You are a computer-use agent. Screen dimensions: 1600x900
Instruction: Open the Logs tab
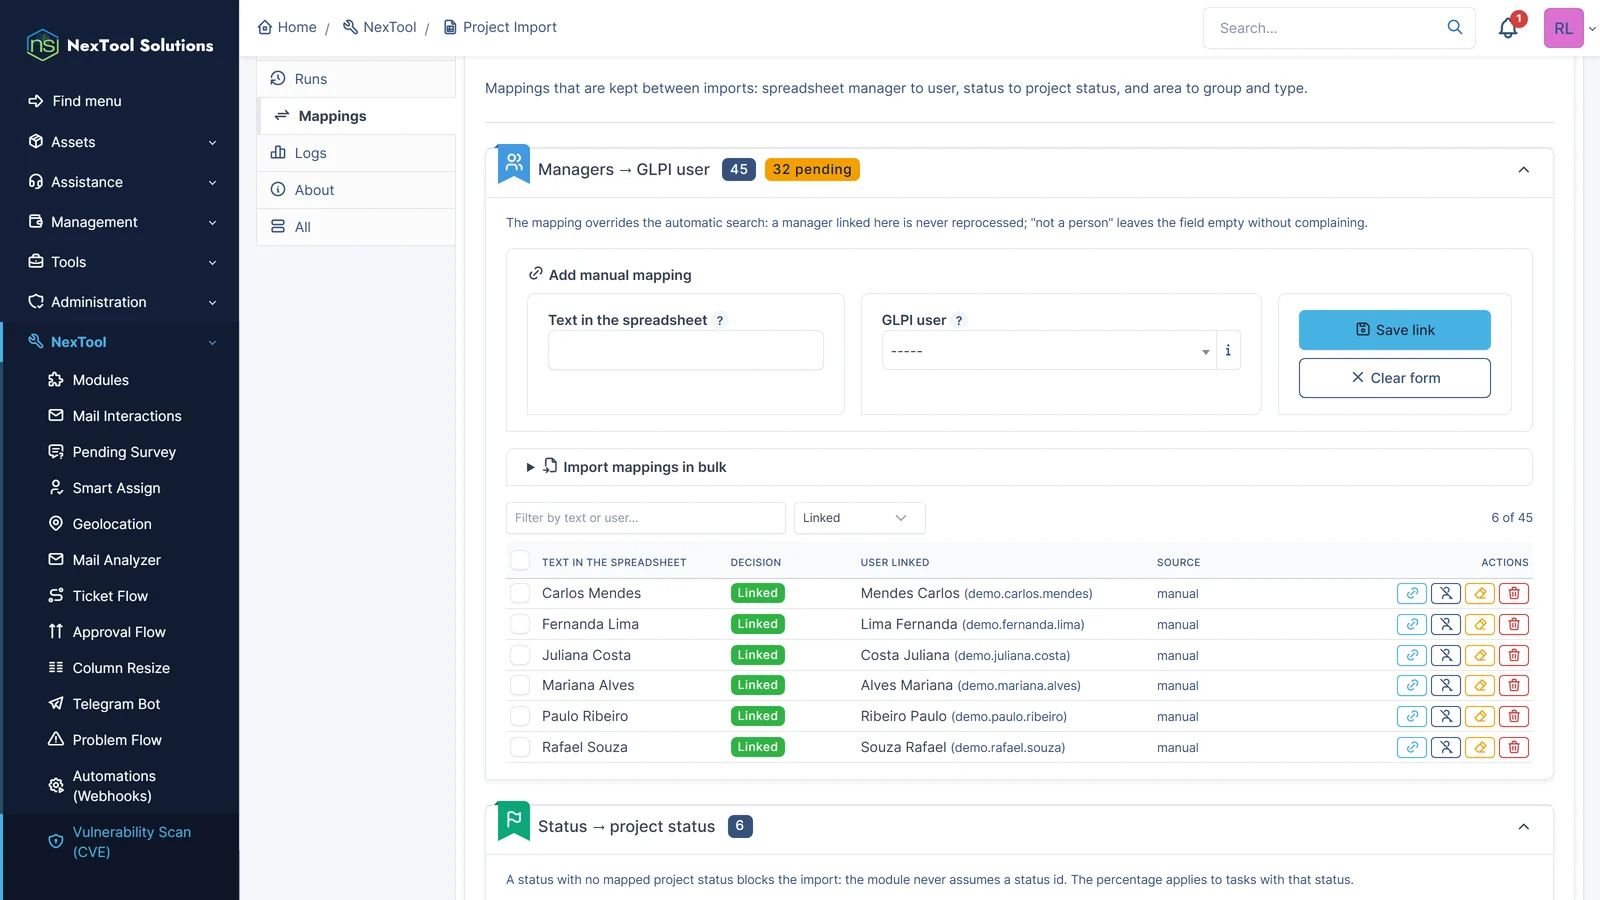[x=357, y=153]
